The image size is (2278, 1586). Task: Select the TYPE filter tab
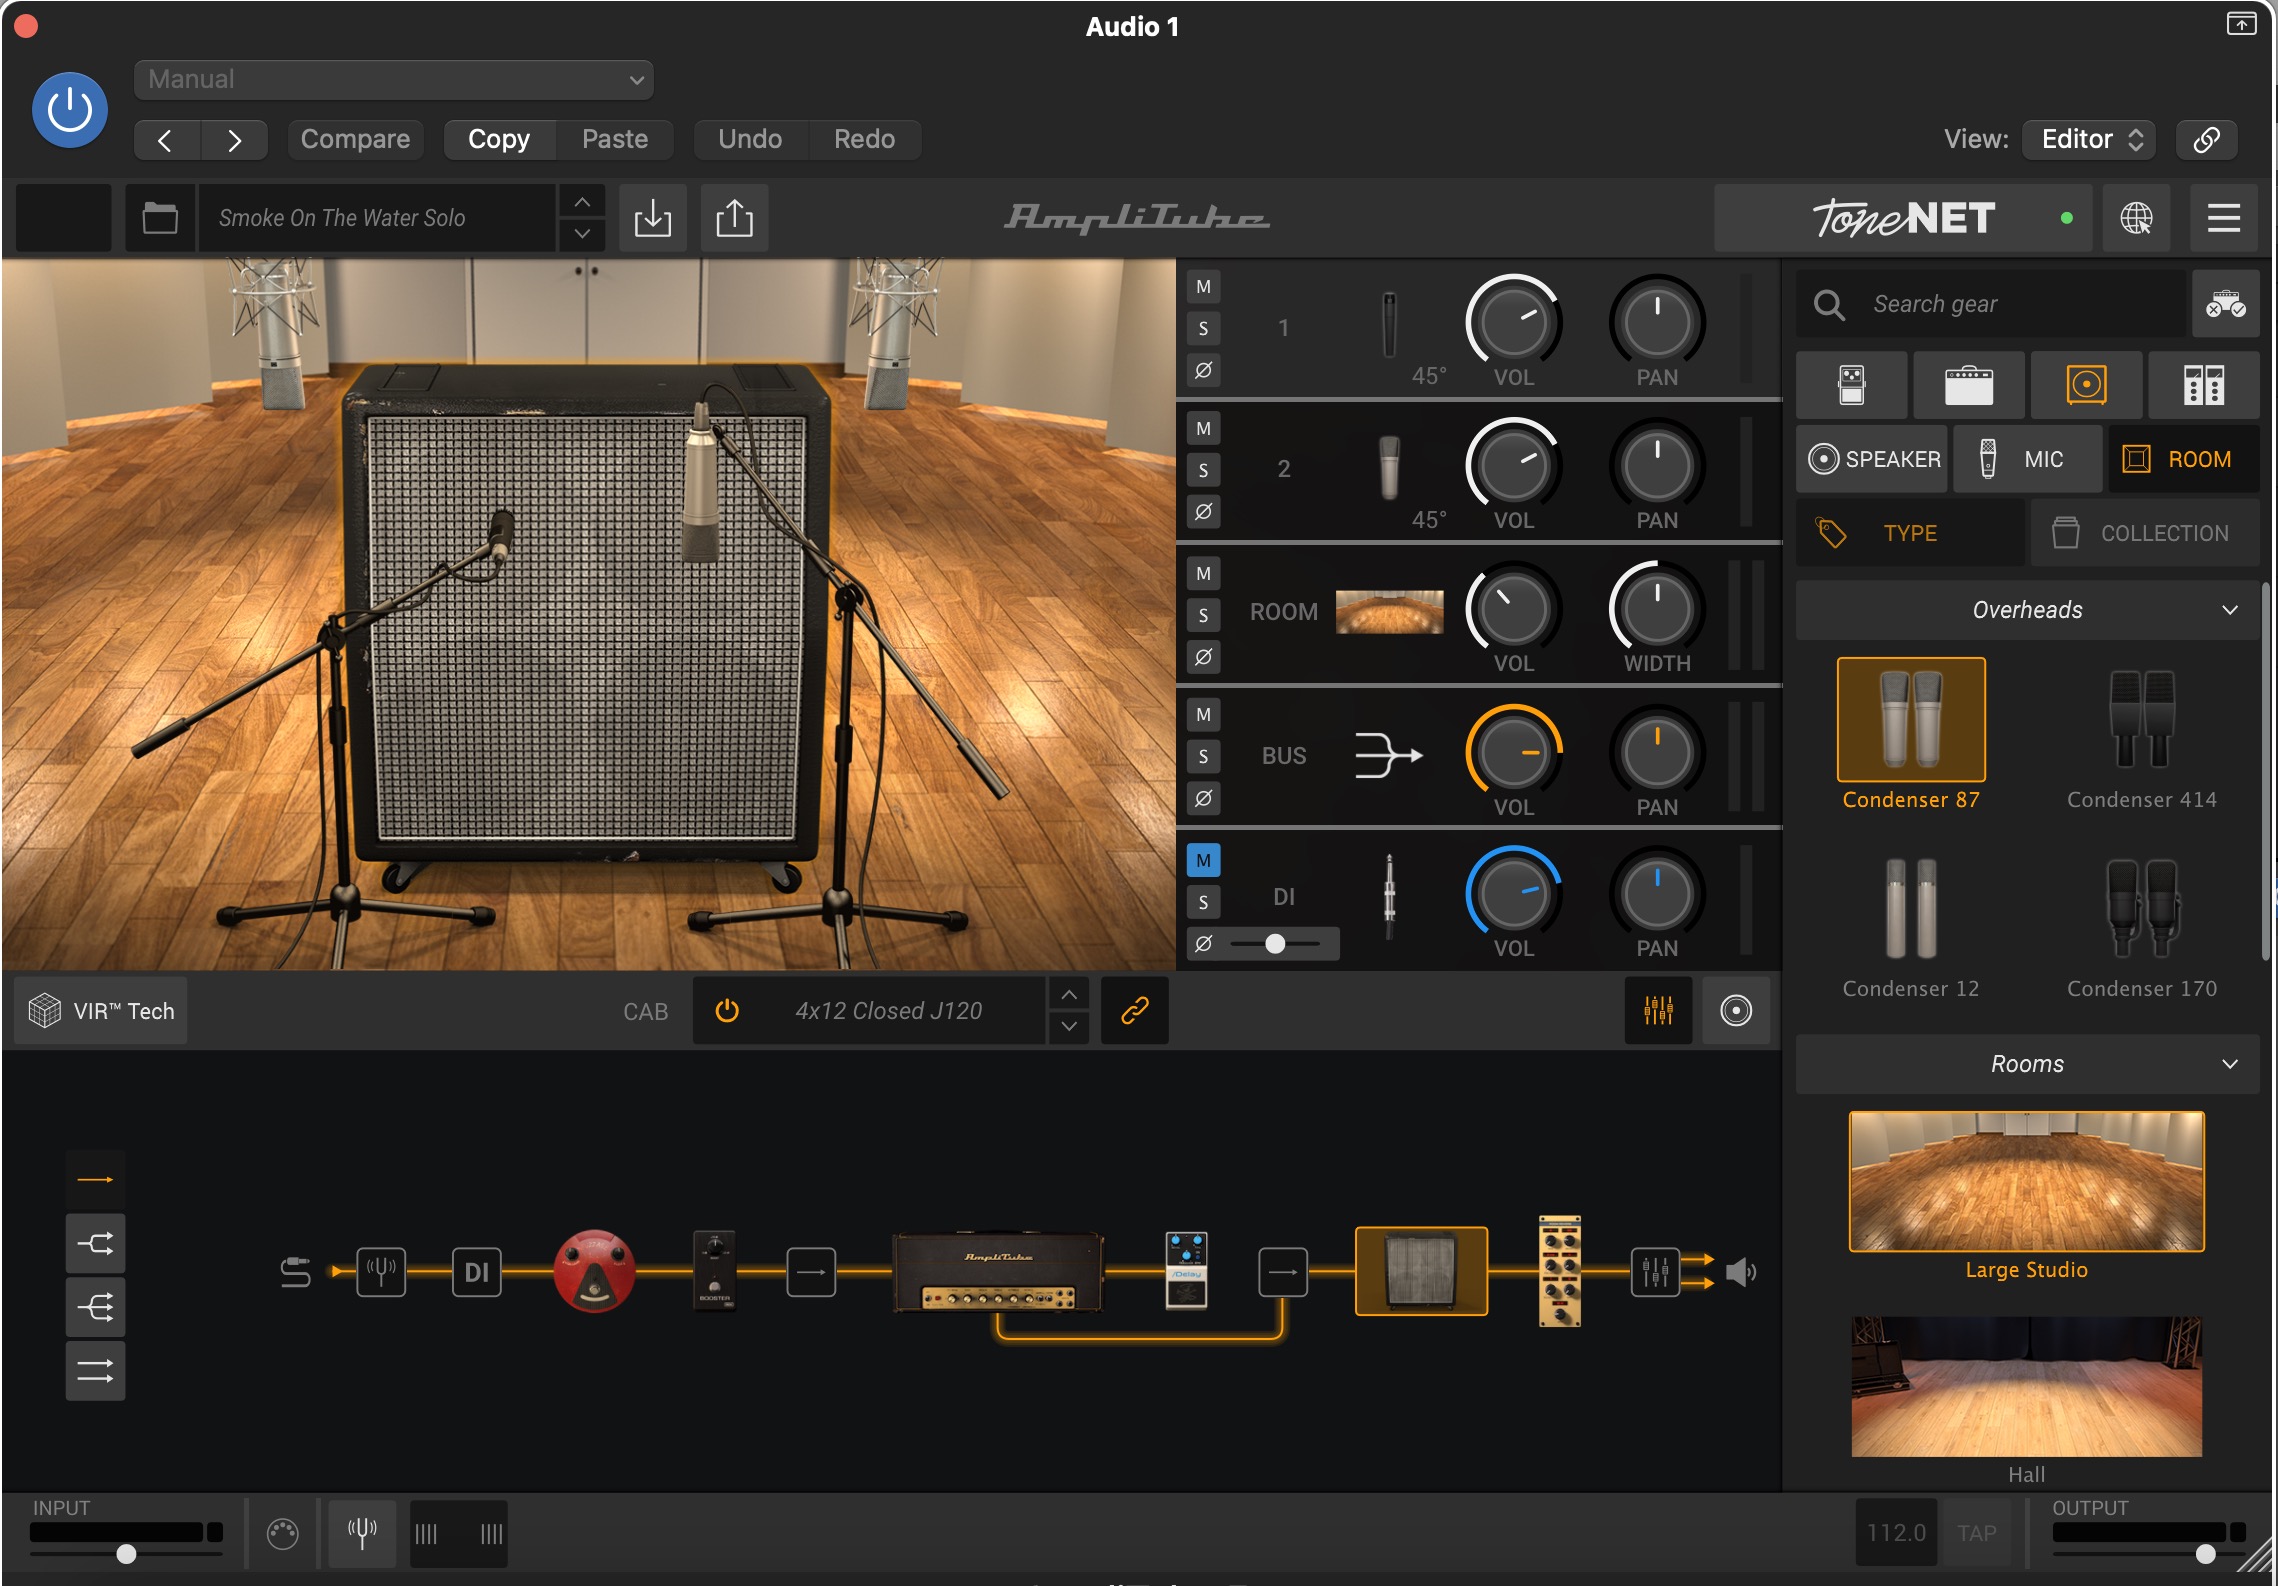(x=1910, y=533)
